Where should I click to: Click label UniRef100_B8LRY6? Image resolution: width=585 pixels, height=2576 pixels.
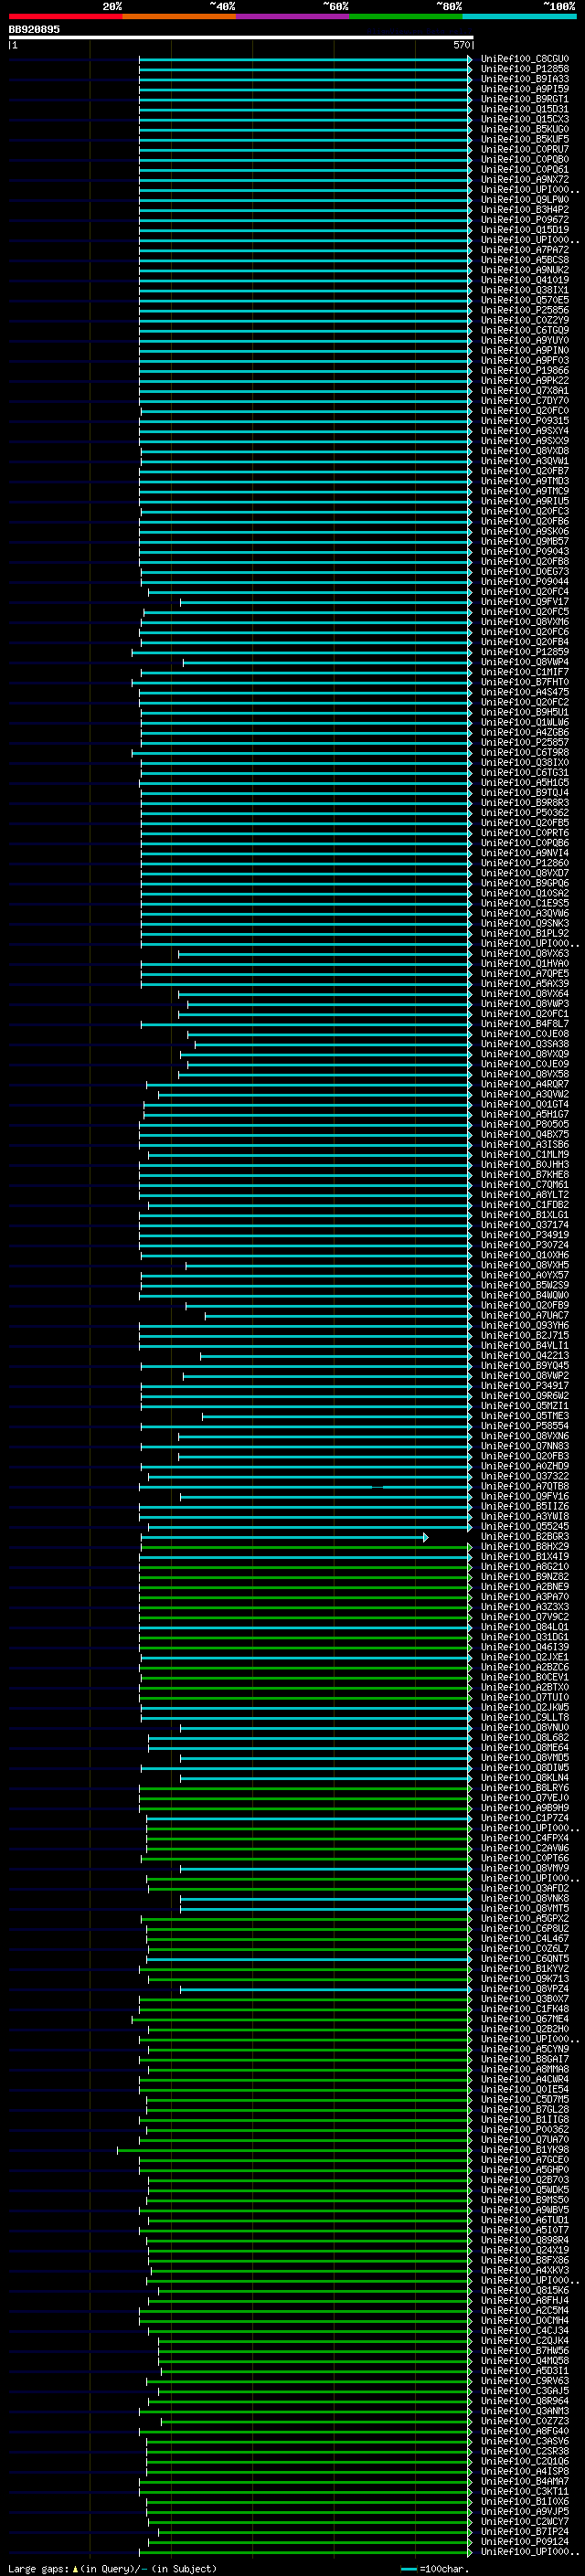(x=525, y=1787)
